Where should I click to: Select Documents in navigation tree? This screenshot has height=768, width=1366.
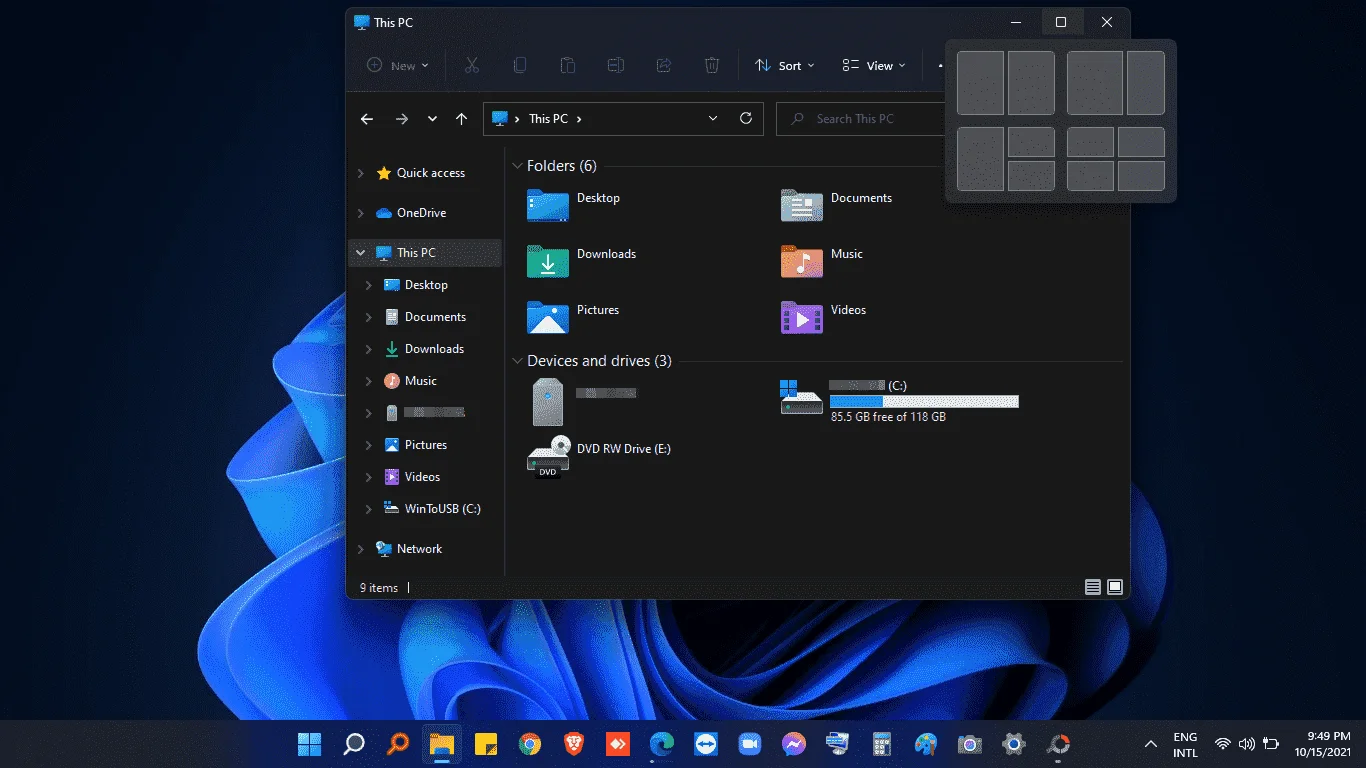(425, 317)
